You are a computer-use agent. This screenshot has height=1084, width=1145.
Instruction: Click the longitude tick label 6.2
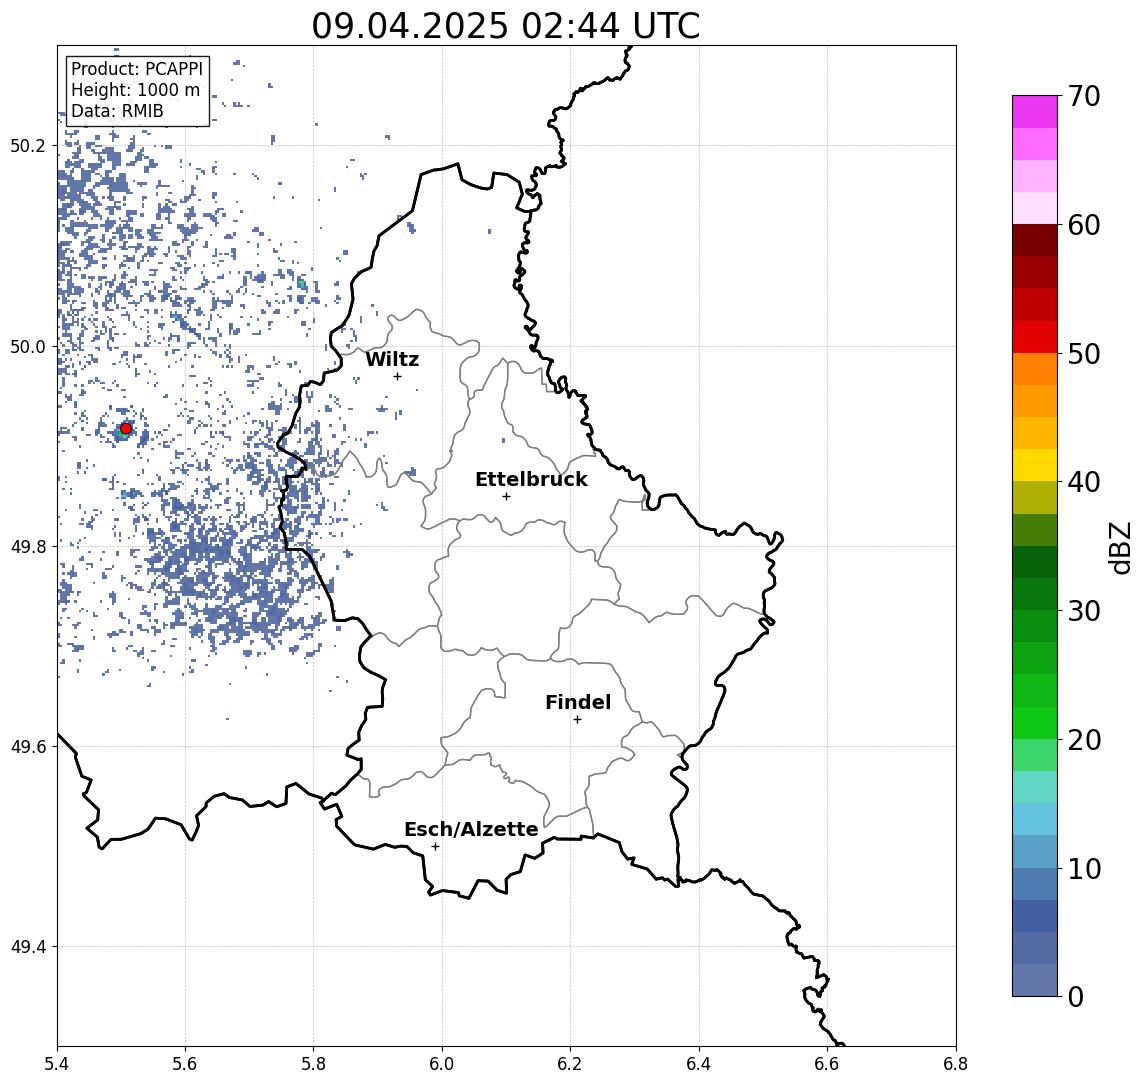pyautogui.click(x=570, y=1064)
